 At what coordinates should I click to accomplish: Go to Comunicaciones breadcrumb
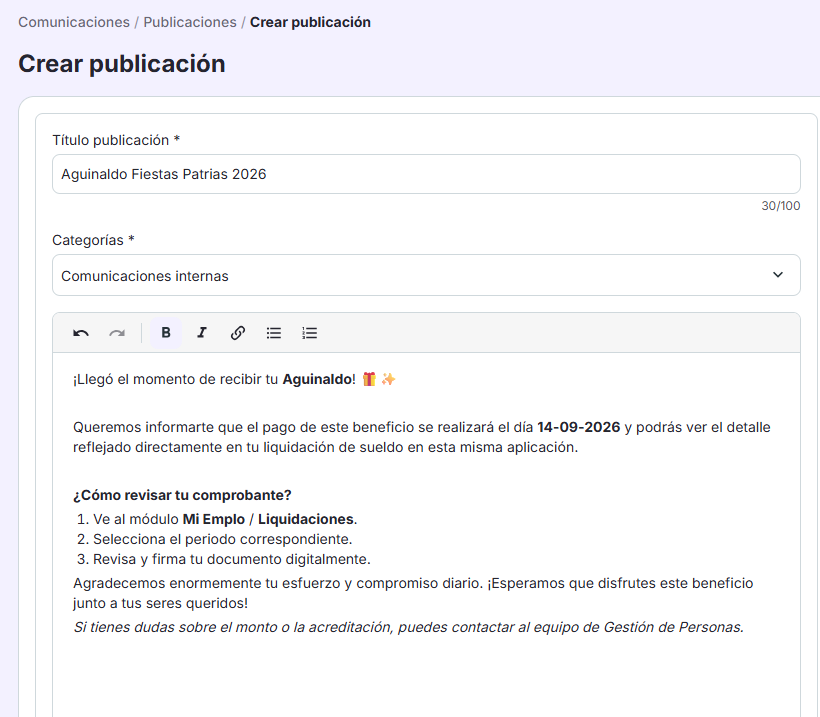pos(74,22)
